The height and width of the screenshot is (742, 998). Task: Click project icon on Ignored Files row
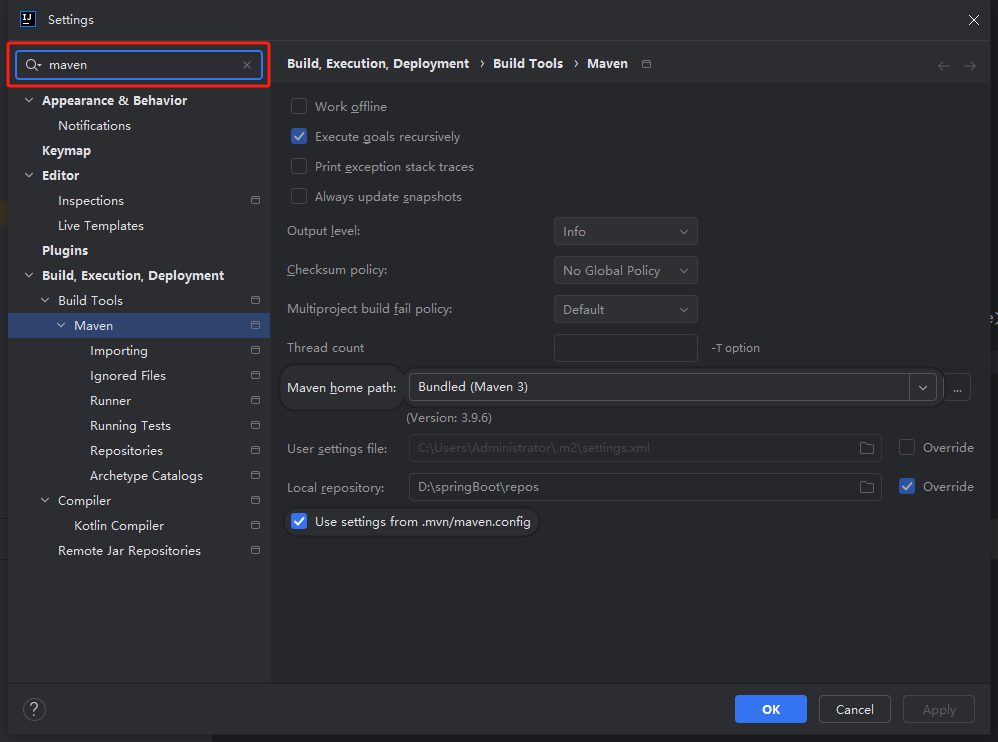(x=255, y=375)
